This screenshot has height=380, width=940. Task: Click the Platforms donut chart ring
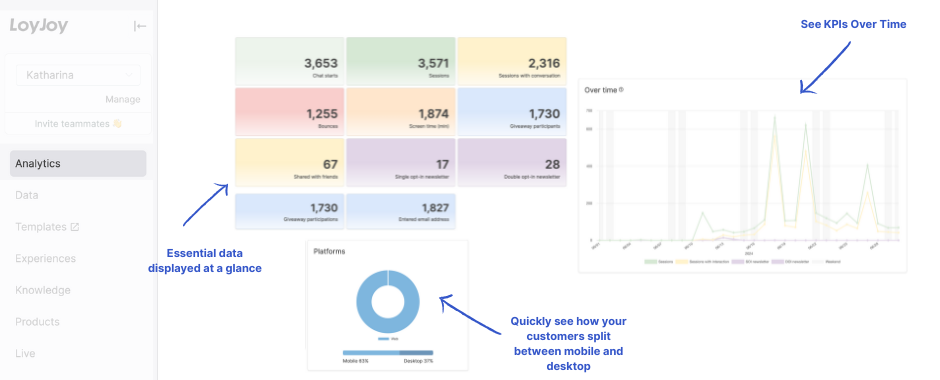[x=365, y=301]
